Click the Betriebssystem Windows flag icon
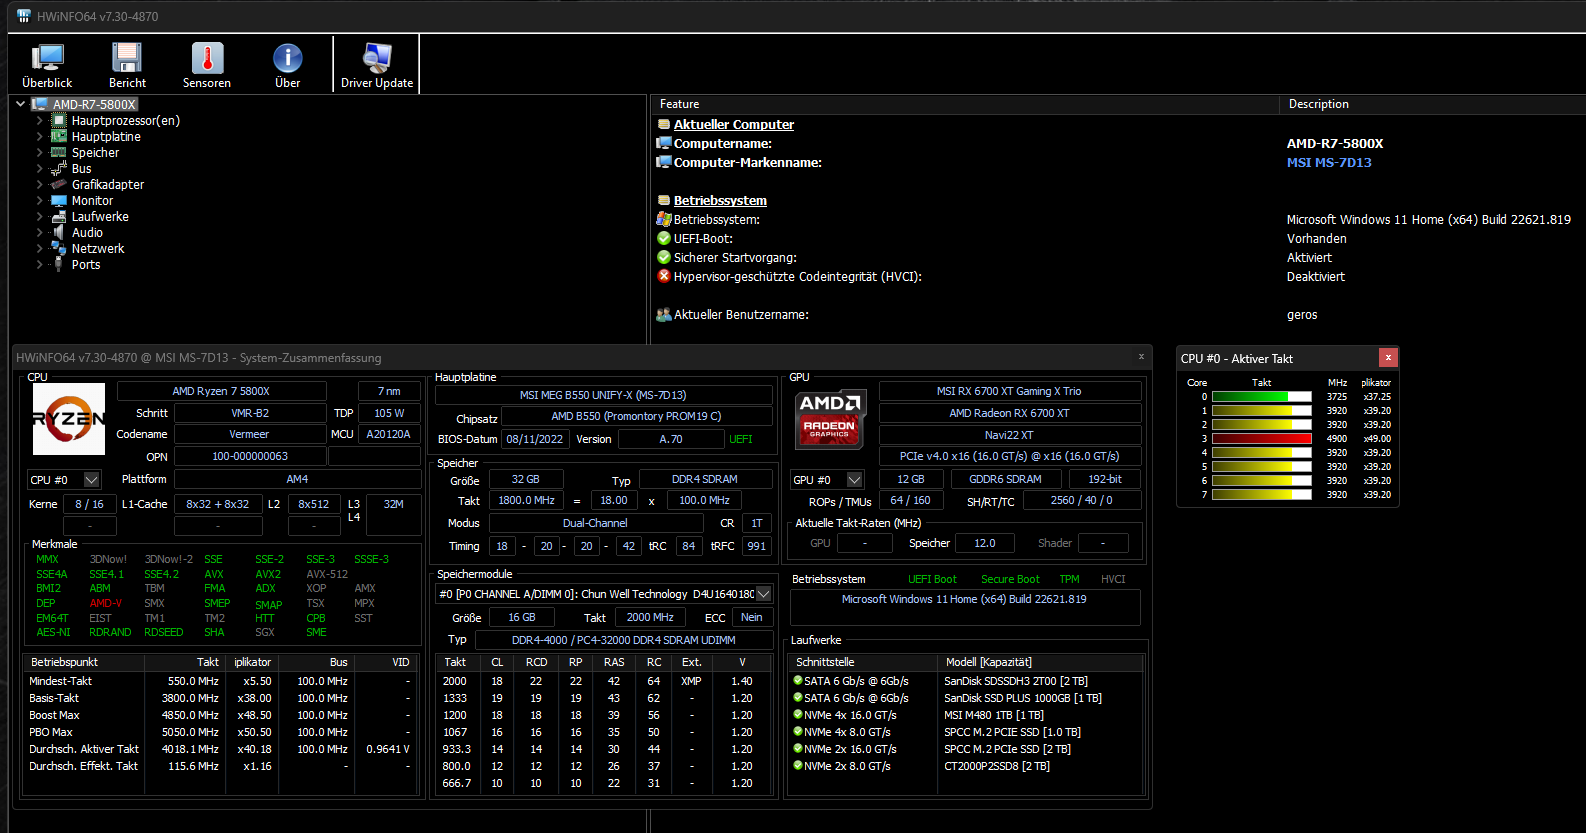Screen dimensions: 1586x833 (664, 219)
